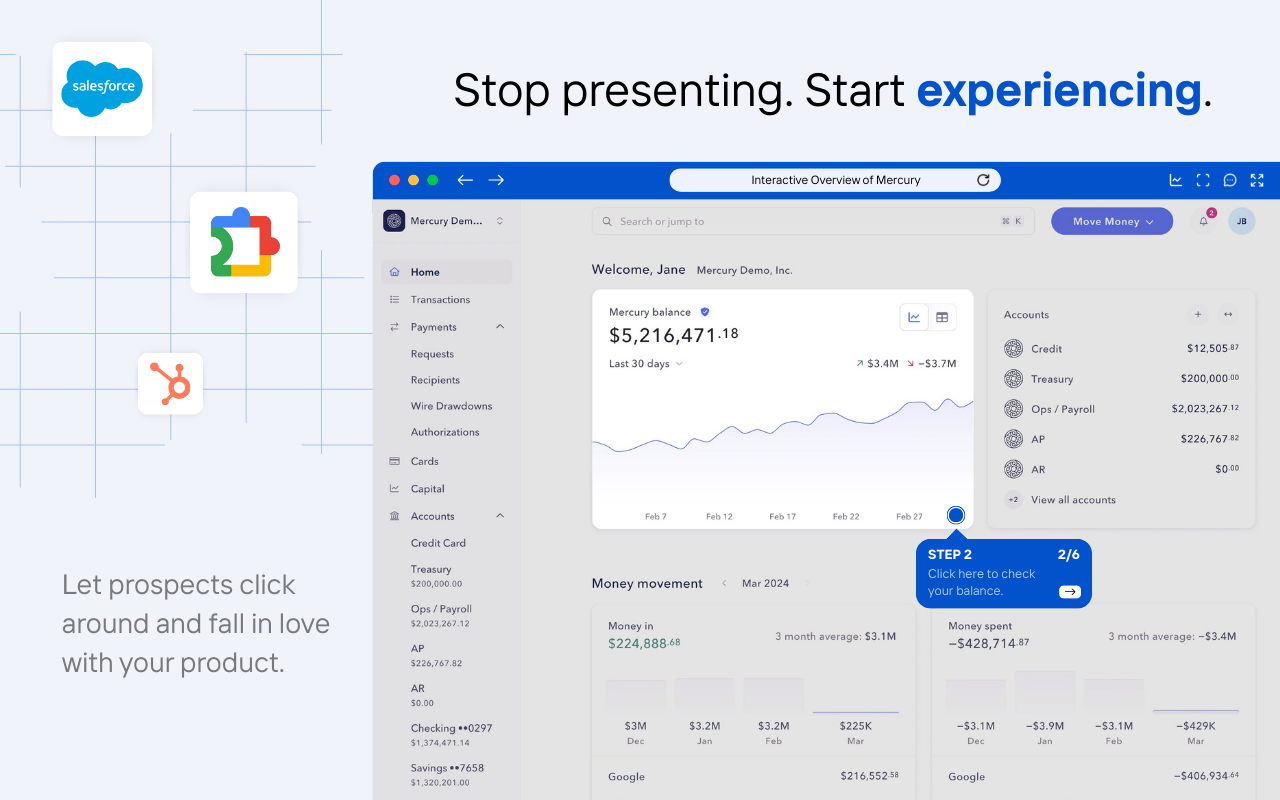Open the AR row showing $0.00
Screen dimensions: 1280x800
1121,469
